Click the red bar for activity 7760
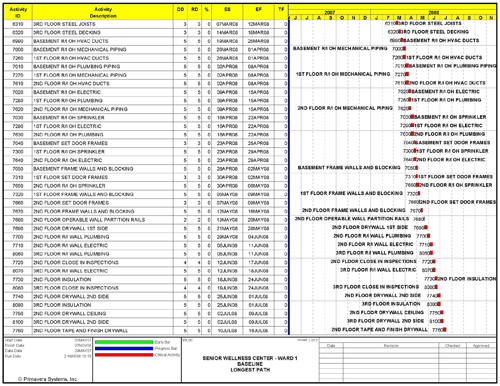Viewport: 500px width, 386px height. point(445,330)
